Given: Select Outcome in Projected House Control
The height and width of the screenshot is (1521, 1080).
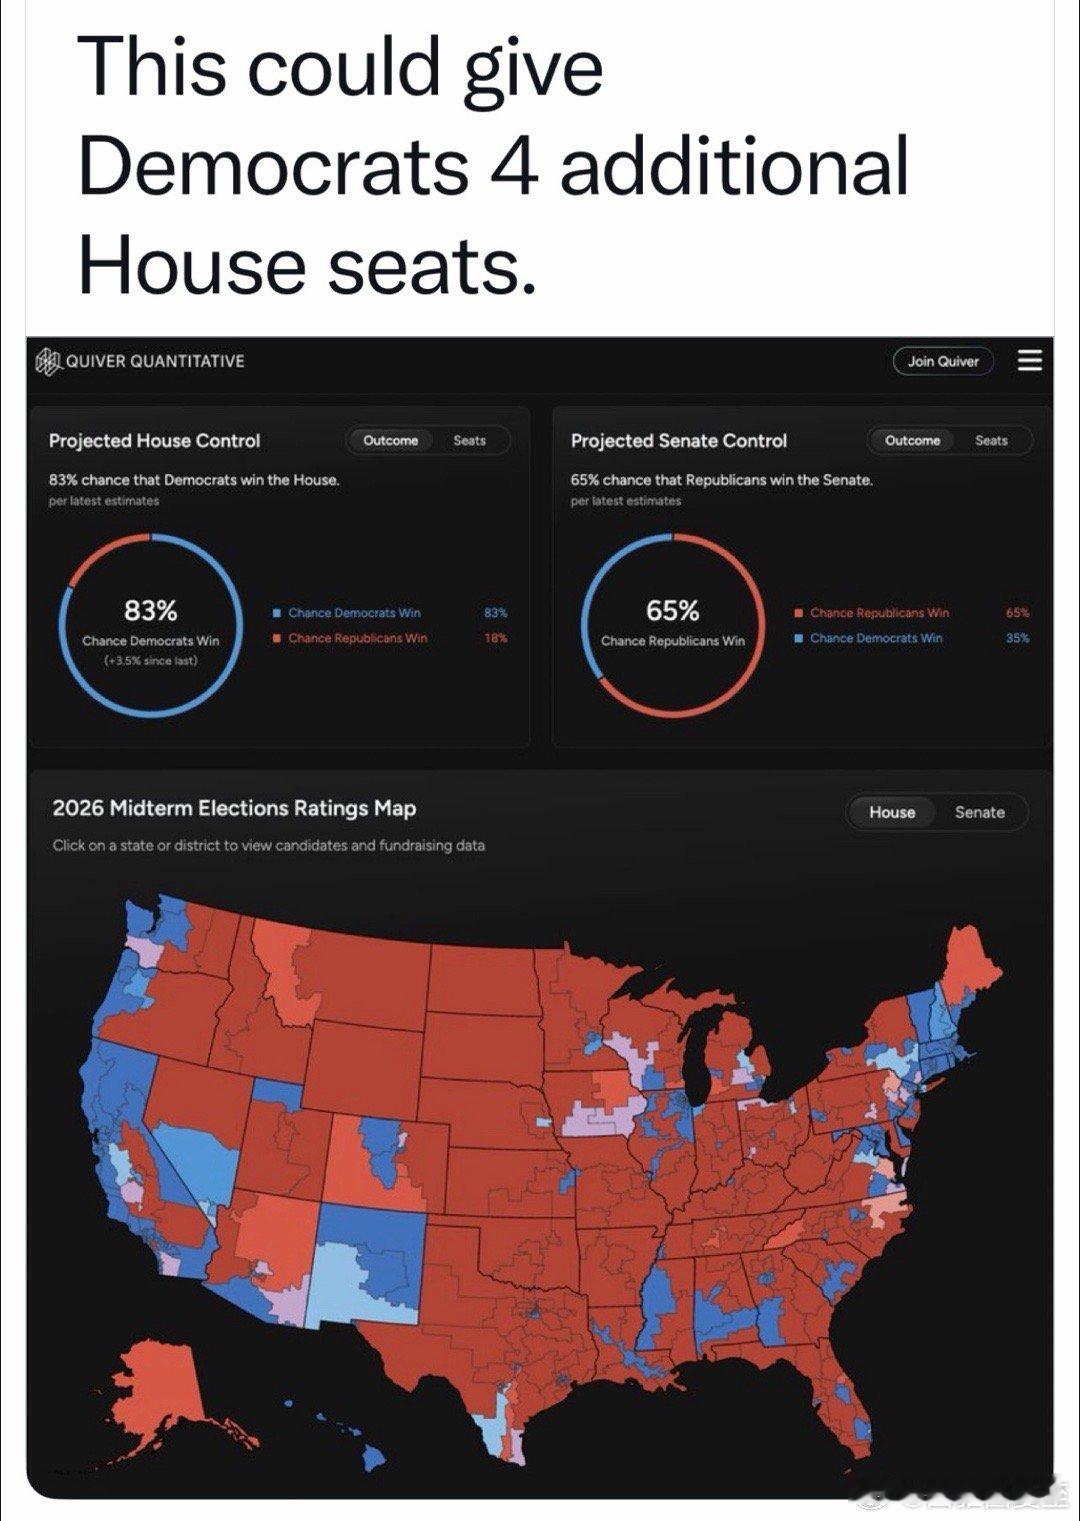Looking at the screenshot, I should tap(390, 440).
